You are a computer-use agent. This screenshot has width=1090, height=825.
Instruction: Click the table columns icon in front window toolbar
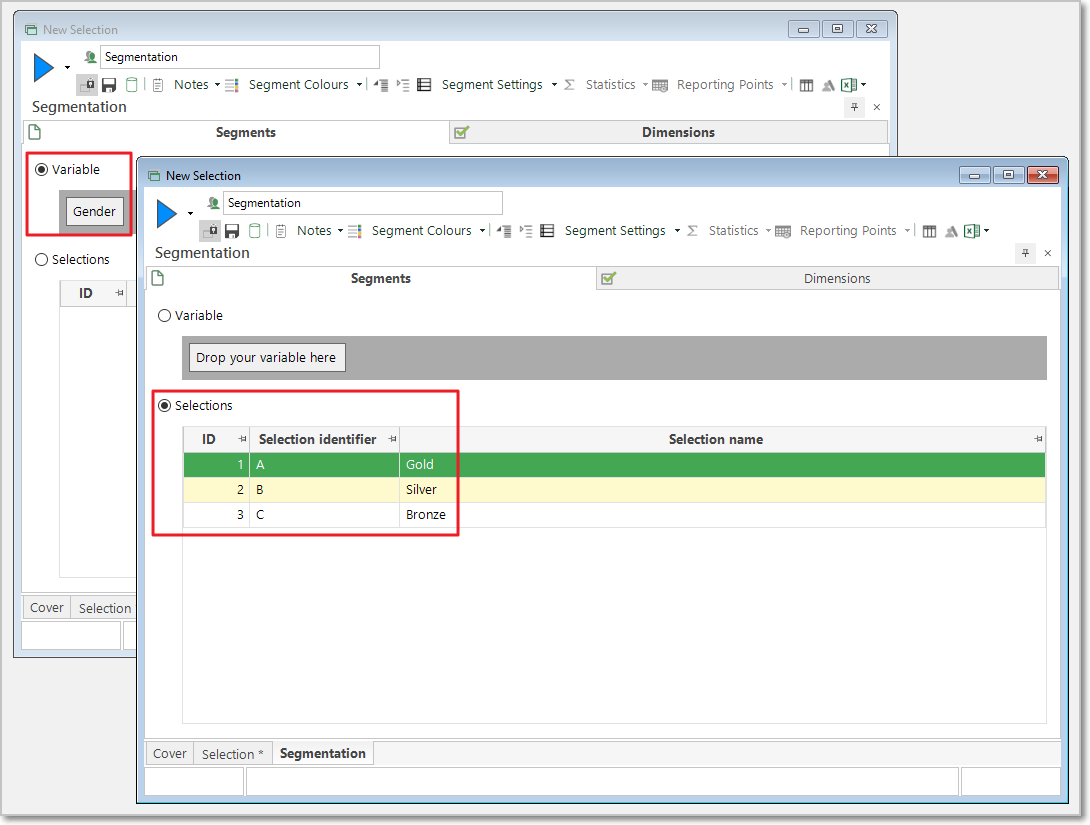tap(929, 231)
